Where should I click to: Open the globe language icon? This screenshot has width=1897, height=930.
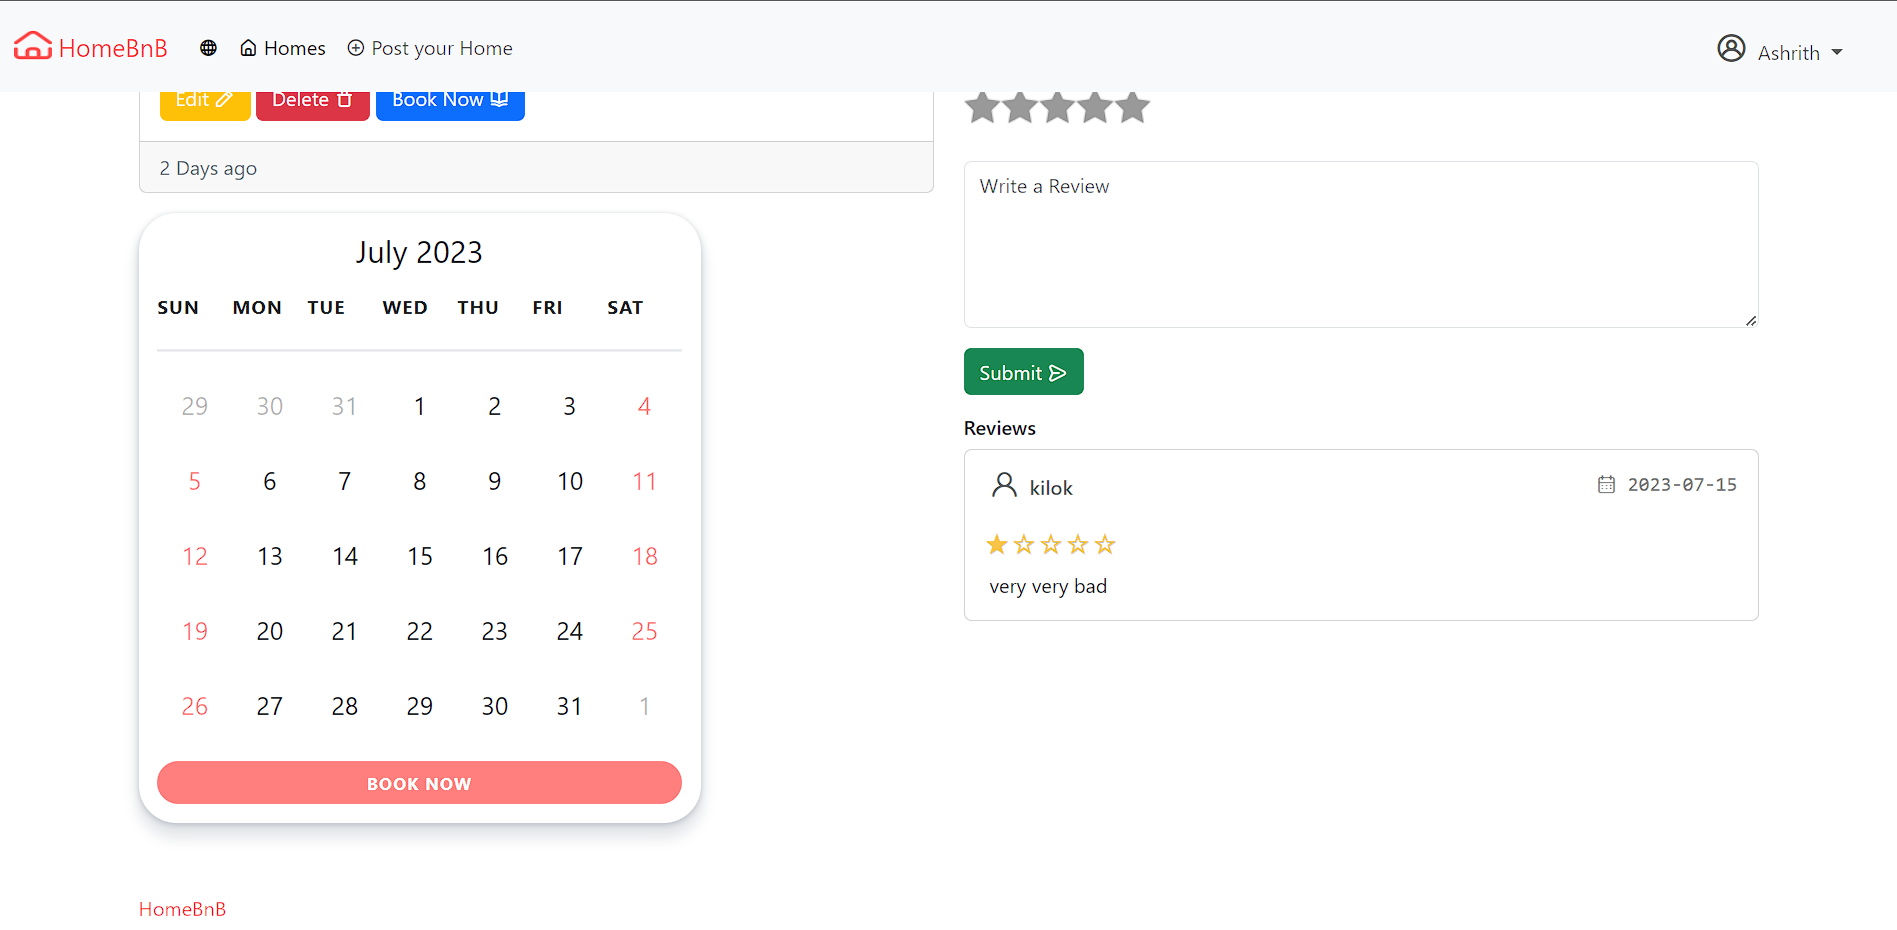(208, 48)
